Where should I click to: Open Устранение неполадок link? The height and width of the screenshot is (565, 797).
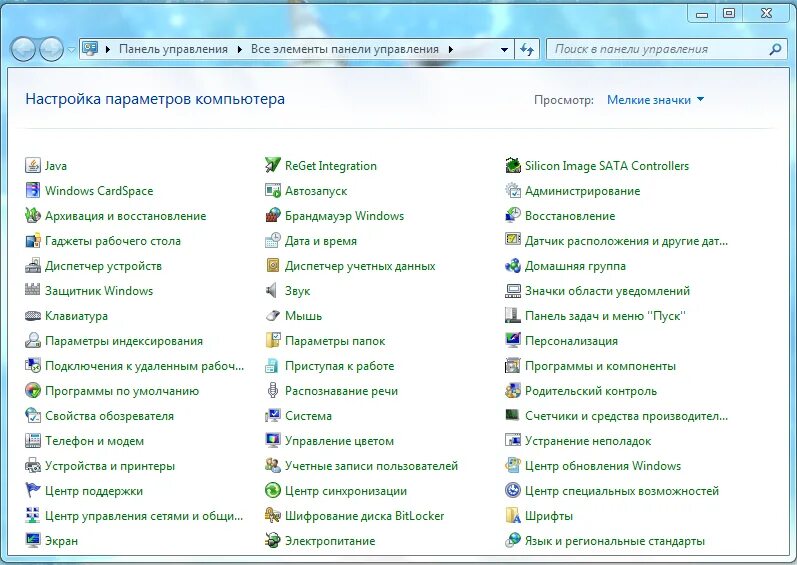(x=588, y=441)
